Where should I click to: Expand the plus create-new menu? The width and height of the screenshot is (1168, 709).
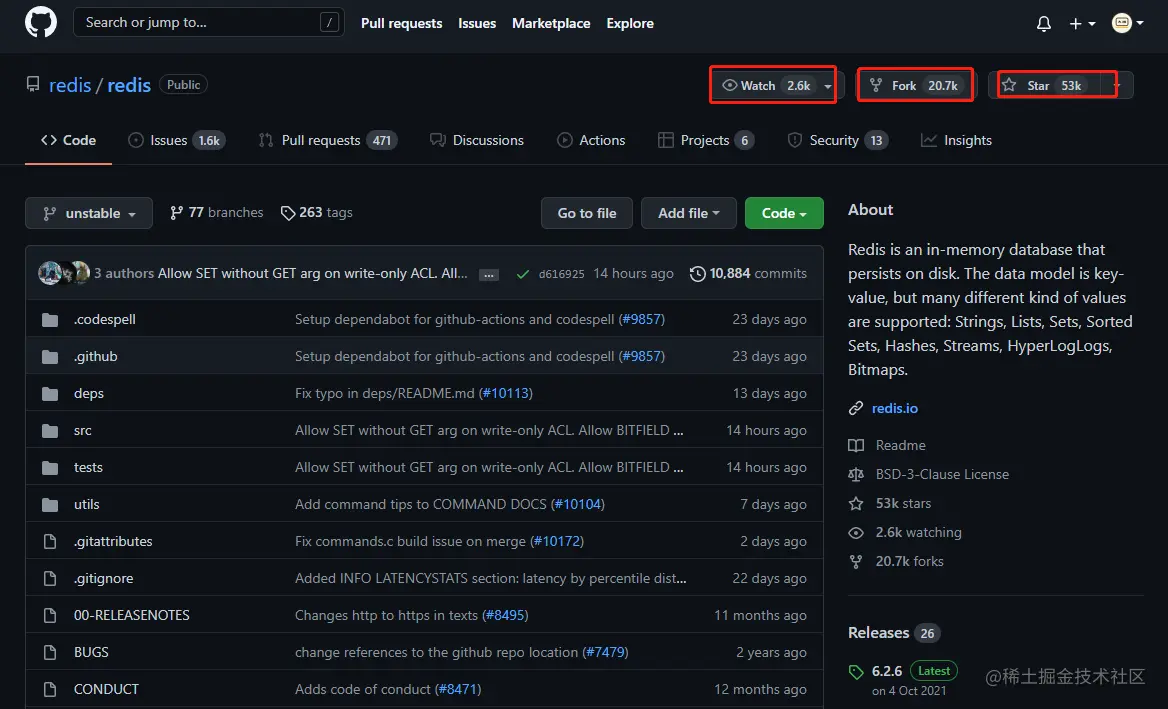[x=1082, y=23]
